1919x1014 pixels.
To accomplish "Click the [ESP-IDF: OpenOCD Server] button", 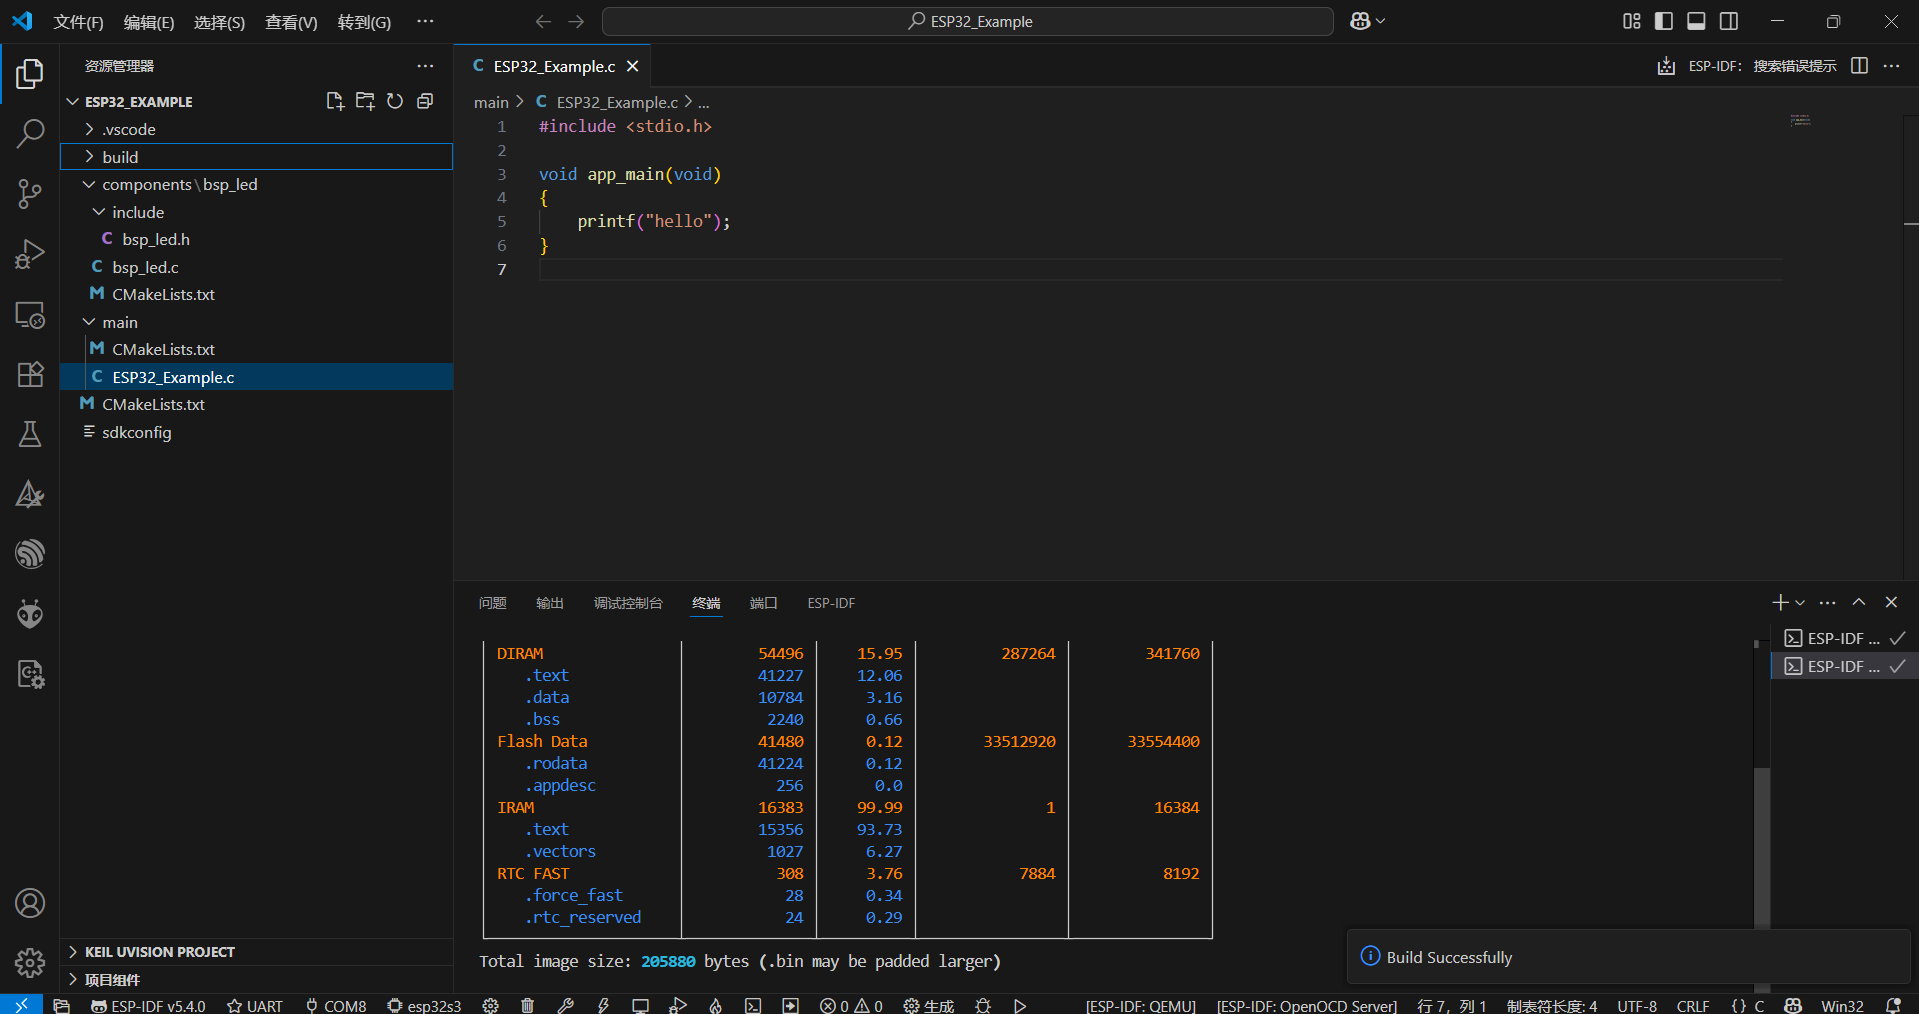I will click(1306, 1005).
